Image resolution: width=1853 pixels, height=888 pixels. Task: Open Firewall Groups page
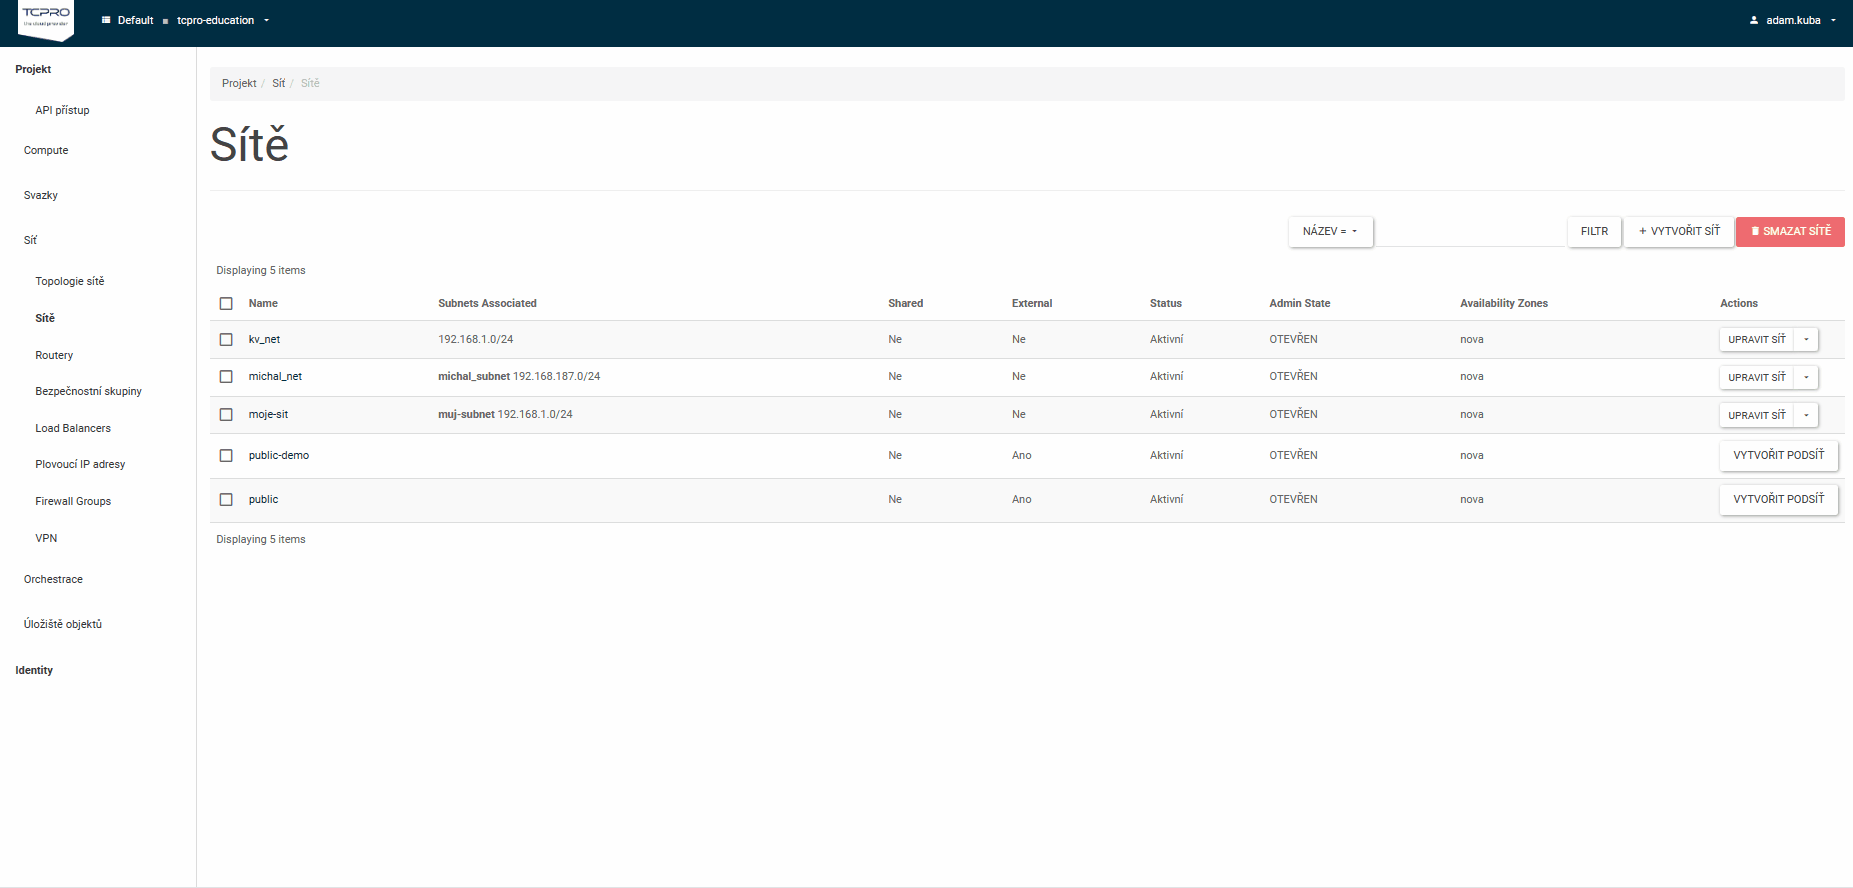click(x=73, y=501)
